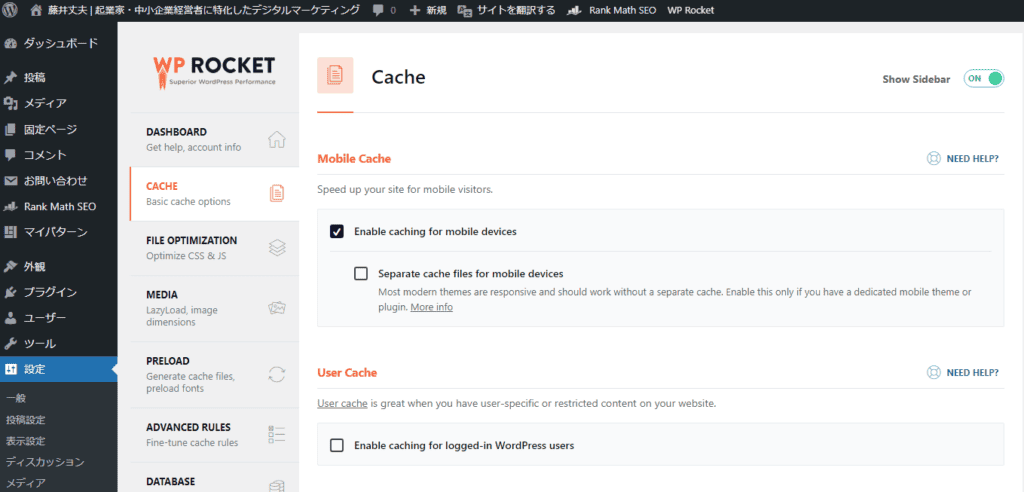Click the home icon beside site name
This screenshot has height=492, width=1024.
pos(37,10)
